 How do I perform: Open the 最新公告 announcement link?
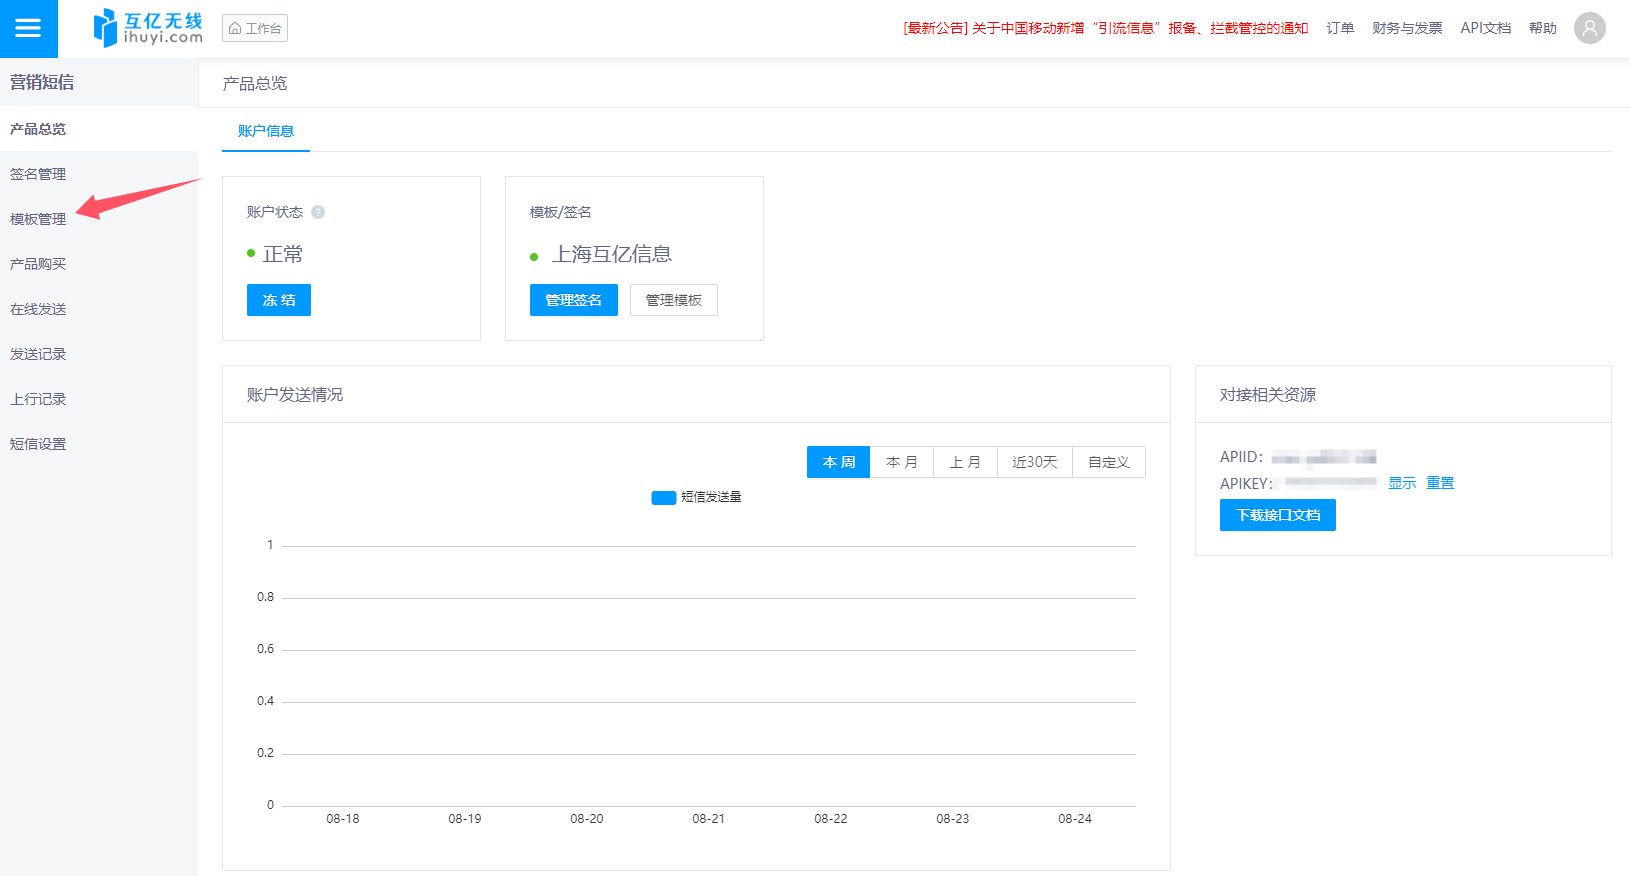[1105, 28]
